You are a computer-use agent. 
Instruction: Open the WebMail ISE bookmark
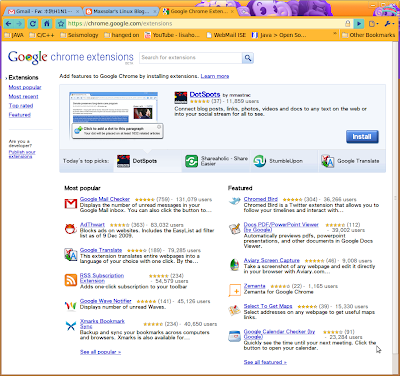(226, 35)
